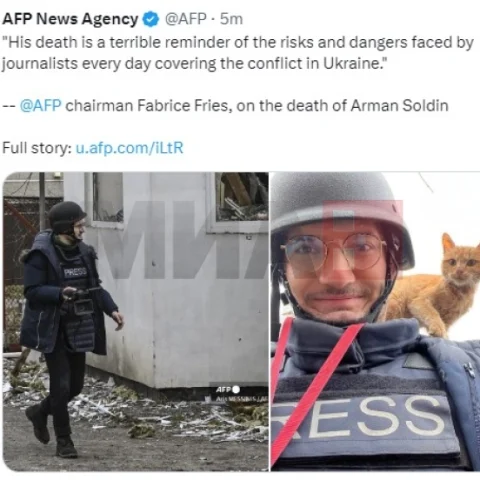Image resolution: width=480 pixels, height=480 pixels.
Task: Open the 5m timestamp of the tweet
Action: [x=231, y=19]
